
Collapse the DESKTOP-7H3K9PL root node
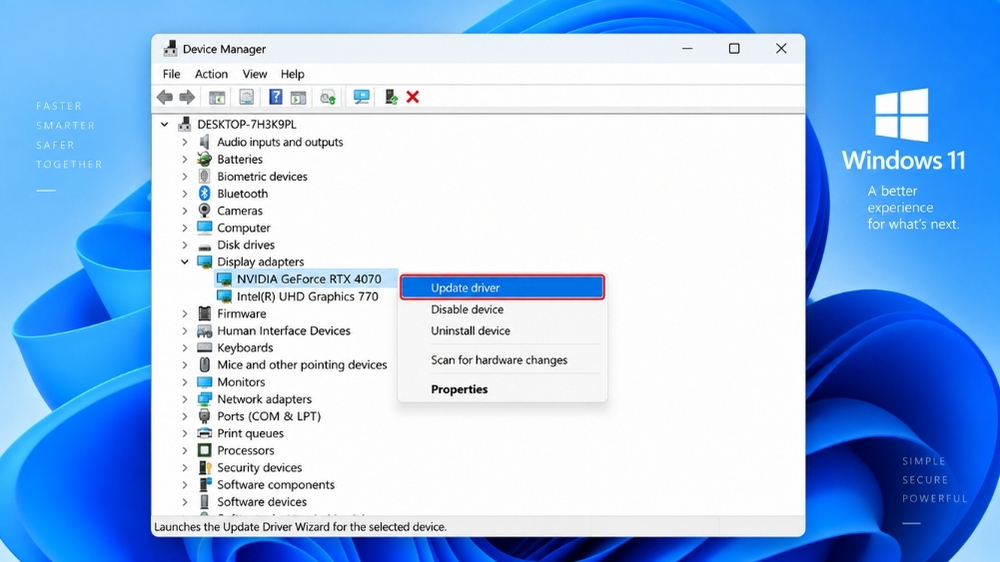coord(165,124)
